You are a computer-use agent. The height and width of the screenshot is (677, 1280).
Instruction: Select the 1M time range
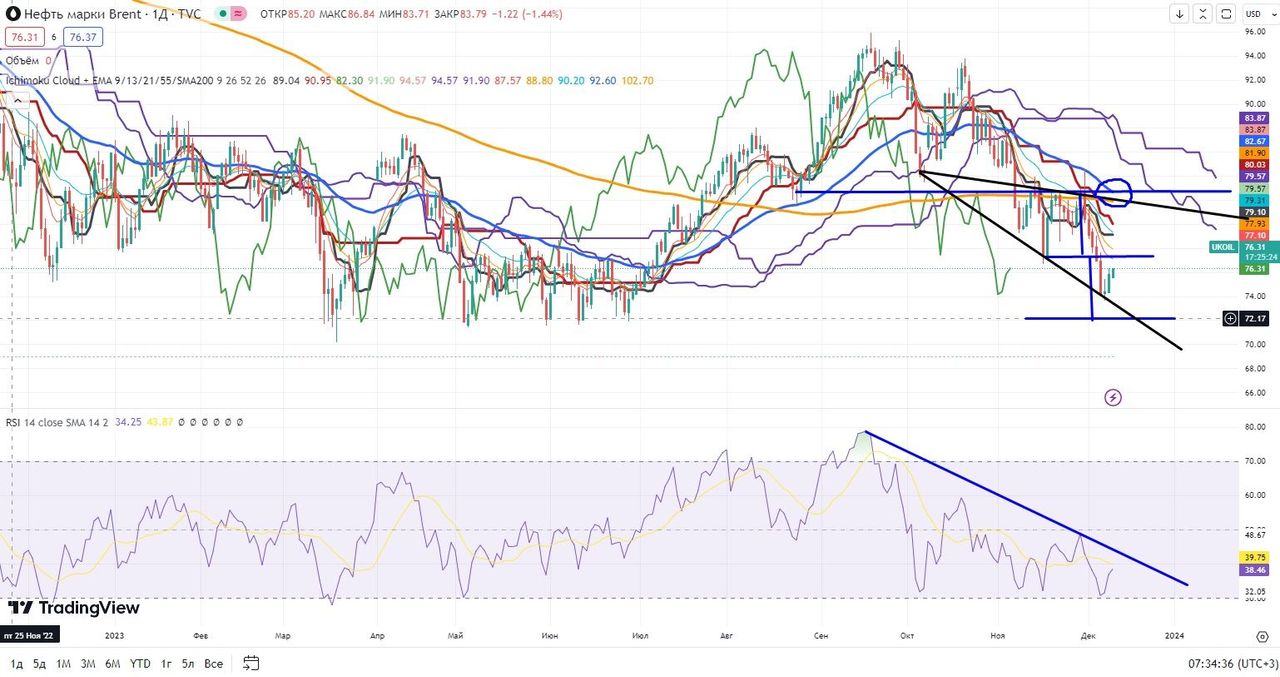click(63, 663)
